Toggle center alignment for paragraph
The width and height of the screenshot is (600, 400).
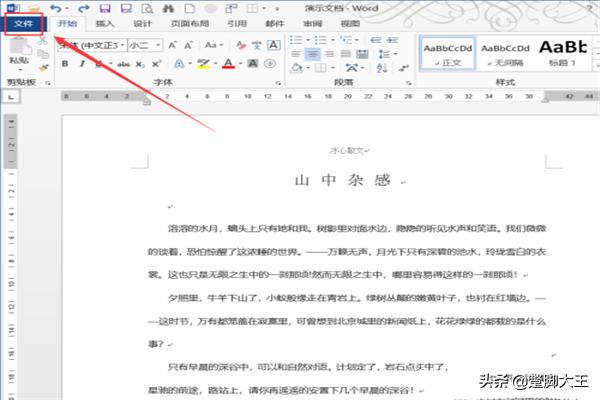(x=312, y=53)
